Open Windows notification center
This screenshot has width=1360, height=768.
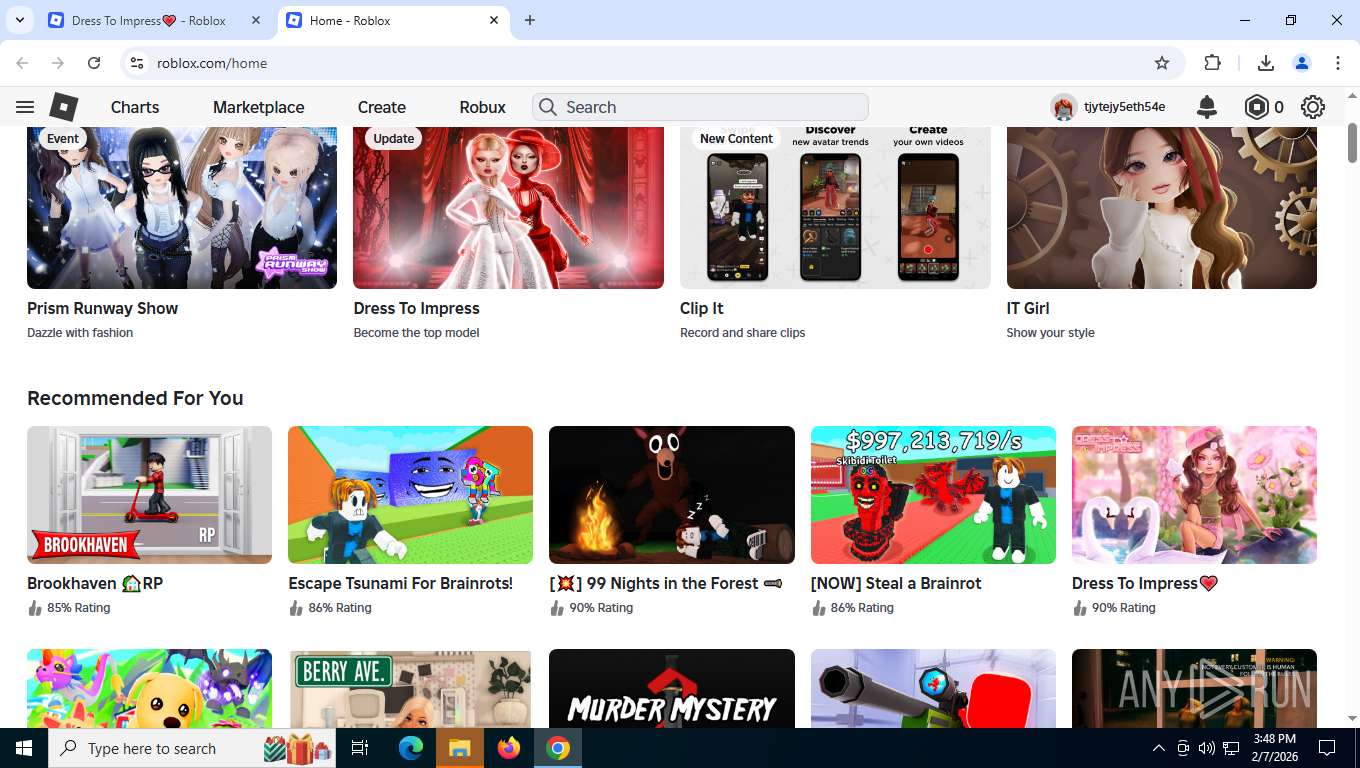click(x=1327, y=748)
